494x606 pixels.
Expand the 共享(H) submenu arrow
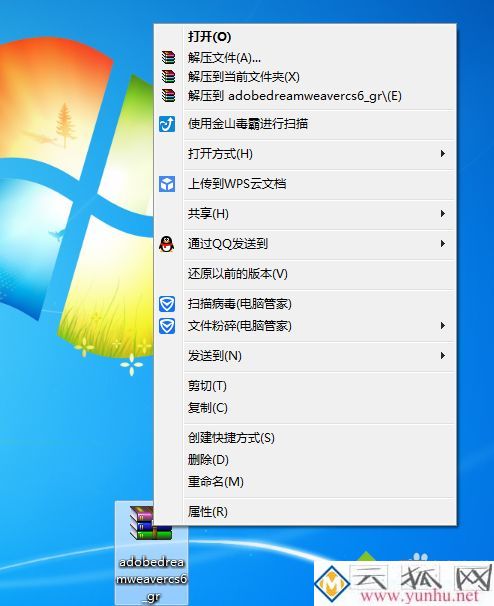pos(443,214)
